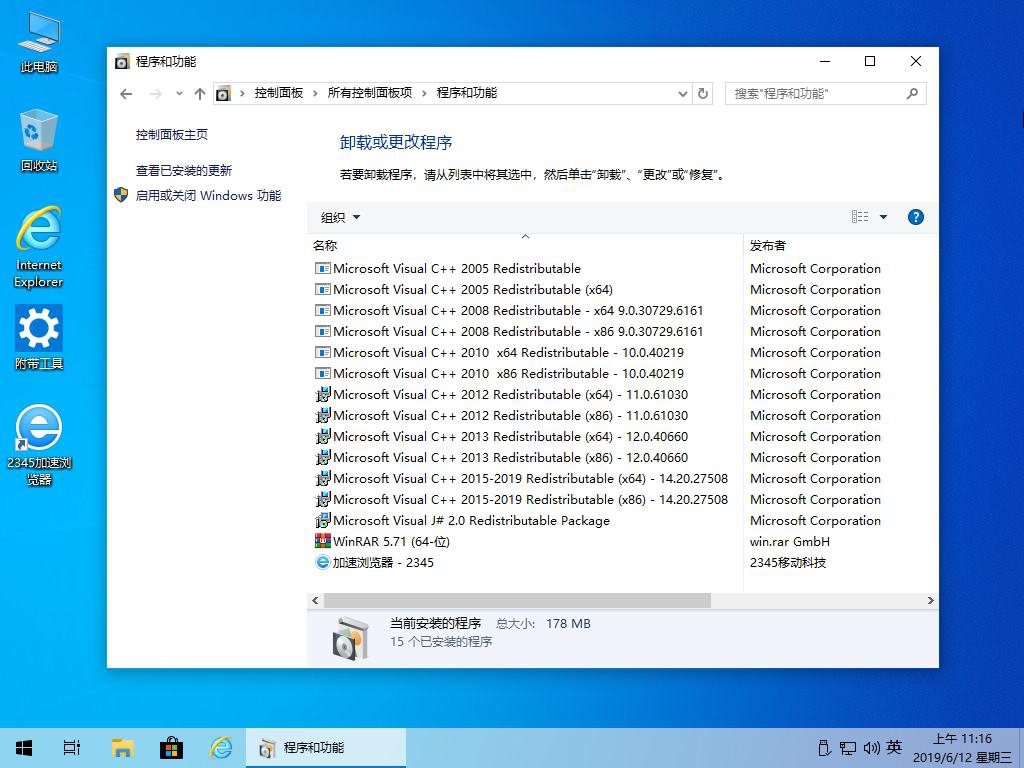Open the 此电脑 desktop icon
Viewport: 1024px width, 768px height.
click(x=39, y=42)
